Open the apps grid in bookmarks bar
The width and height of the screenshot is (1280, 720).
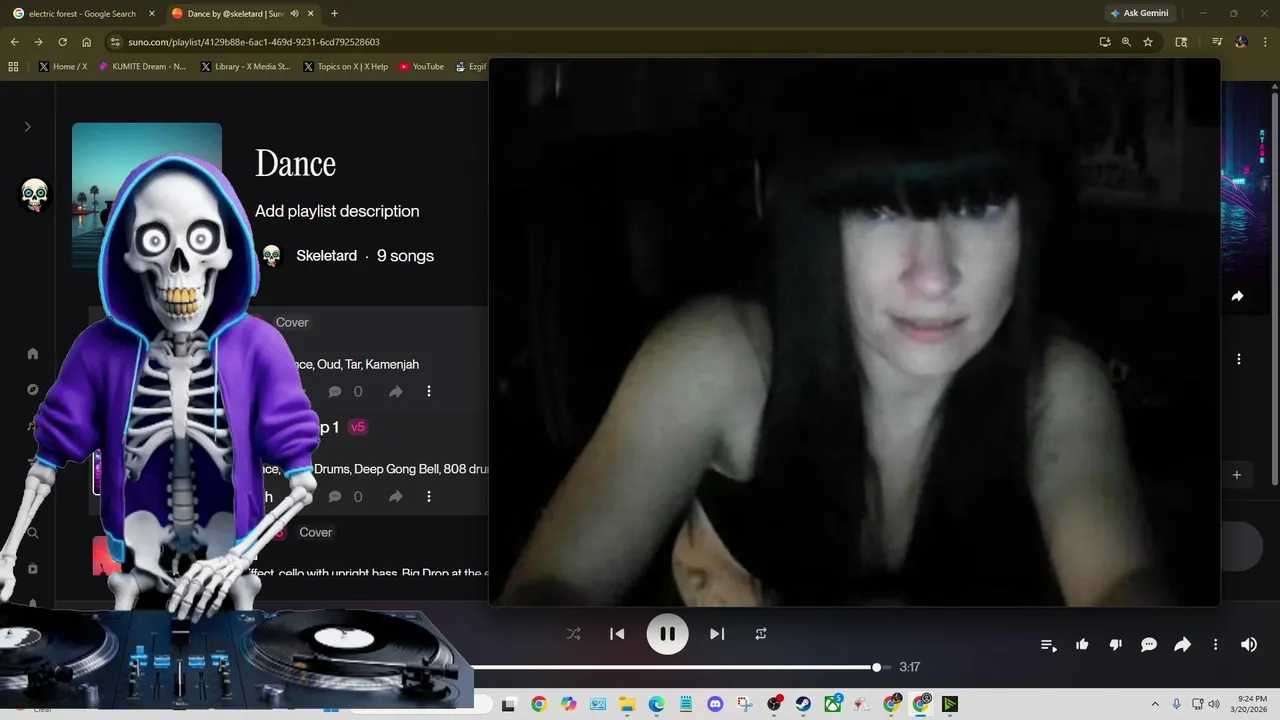13,67
